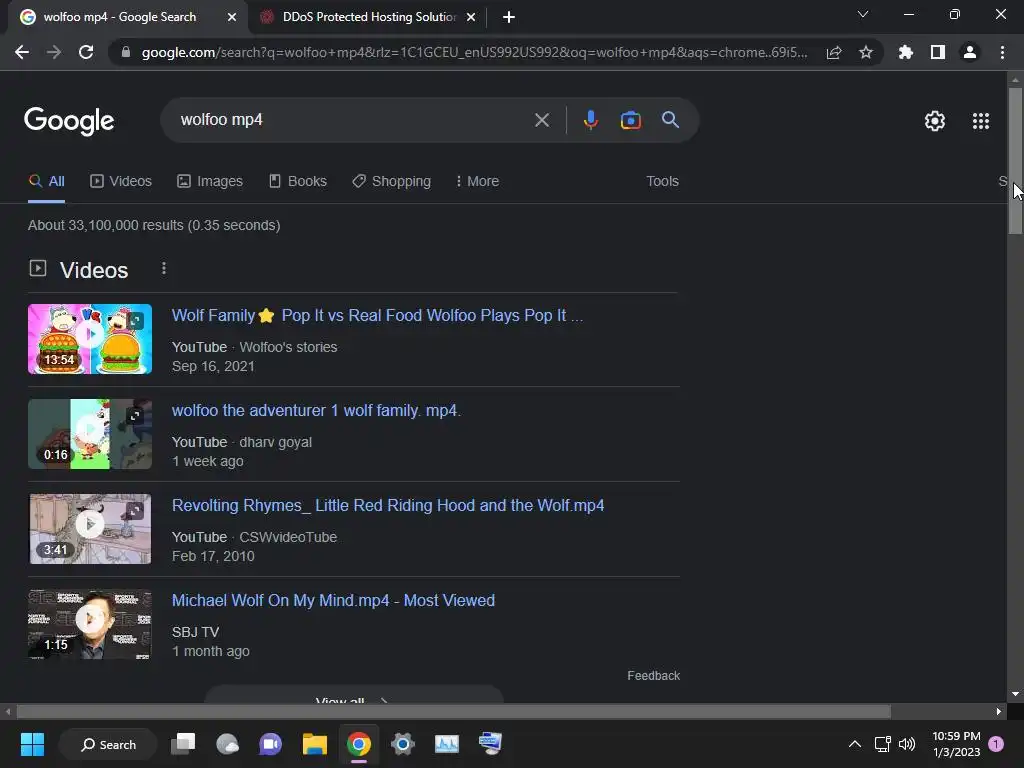Switch to the Videos results tab
The height and width of the screenshot is (768, 1024).
[121, 181]
